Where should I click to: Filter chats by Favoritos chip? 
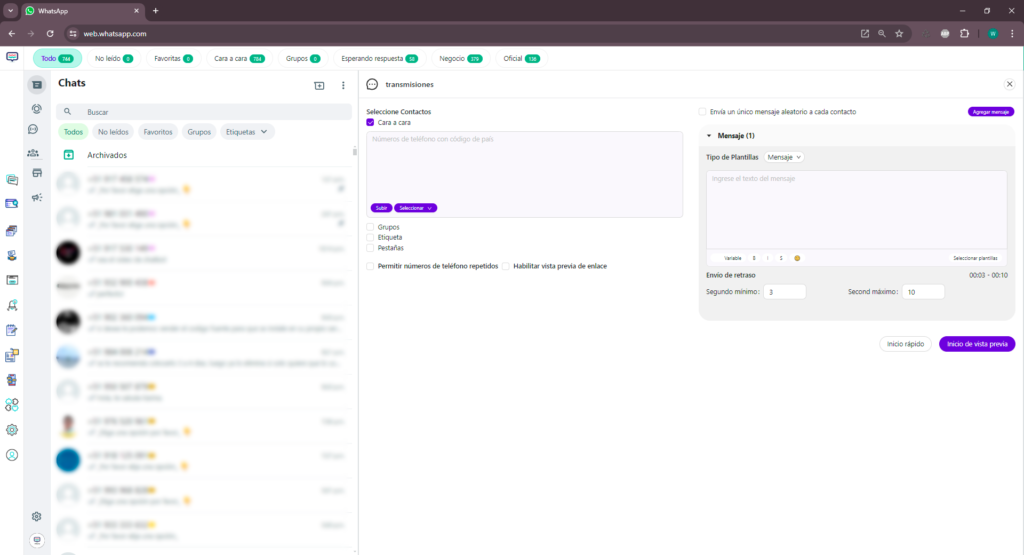tap(158, 132)
